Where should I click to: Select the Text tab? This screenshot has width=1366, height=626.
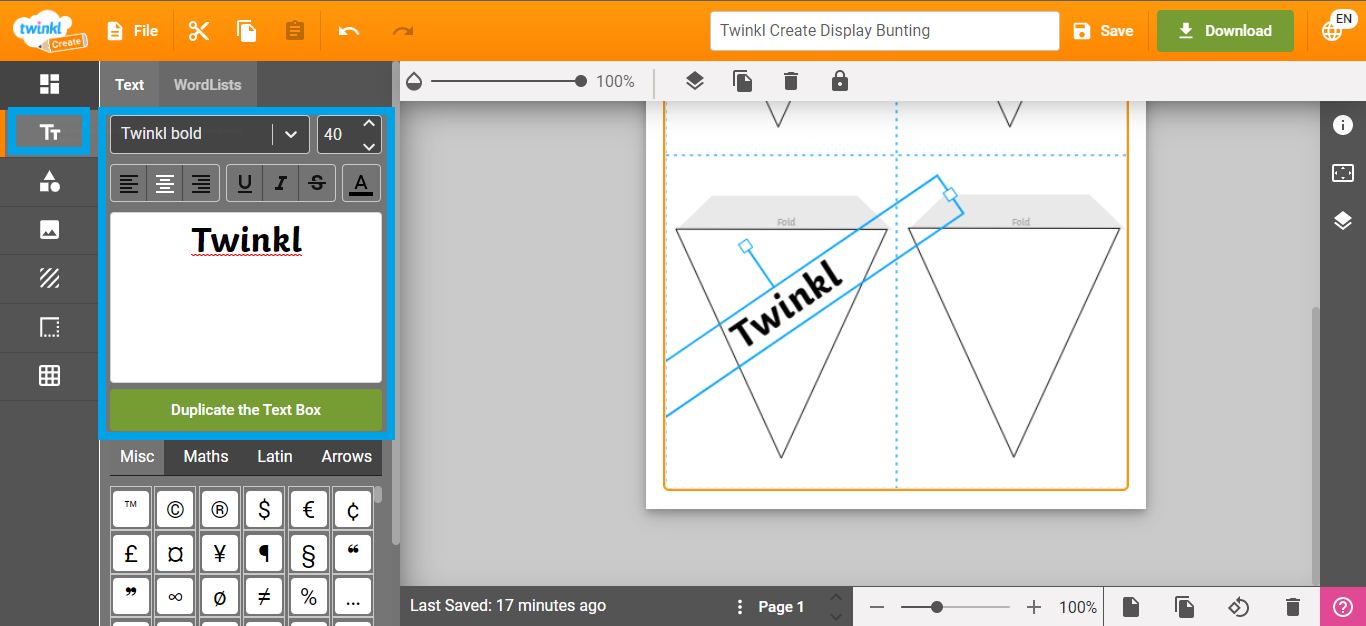point(129,84)
